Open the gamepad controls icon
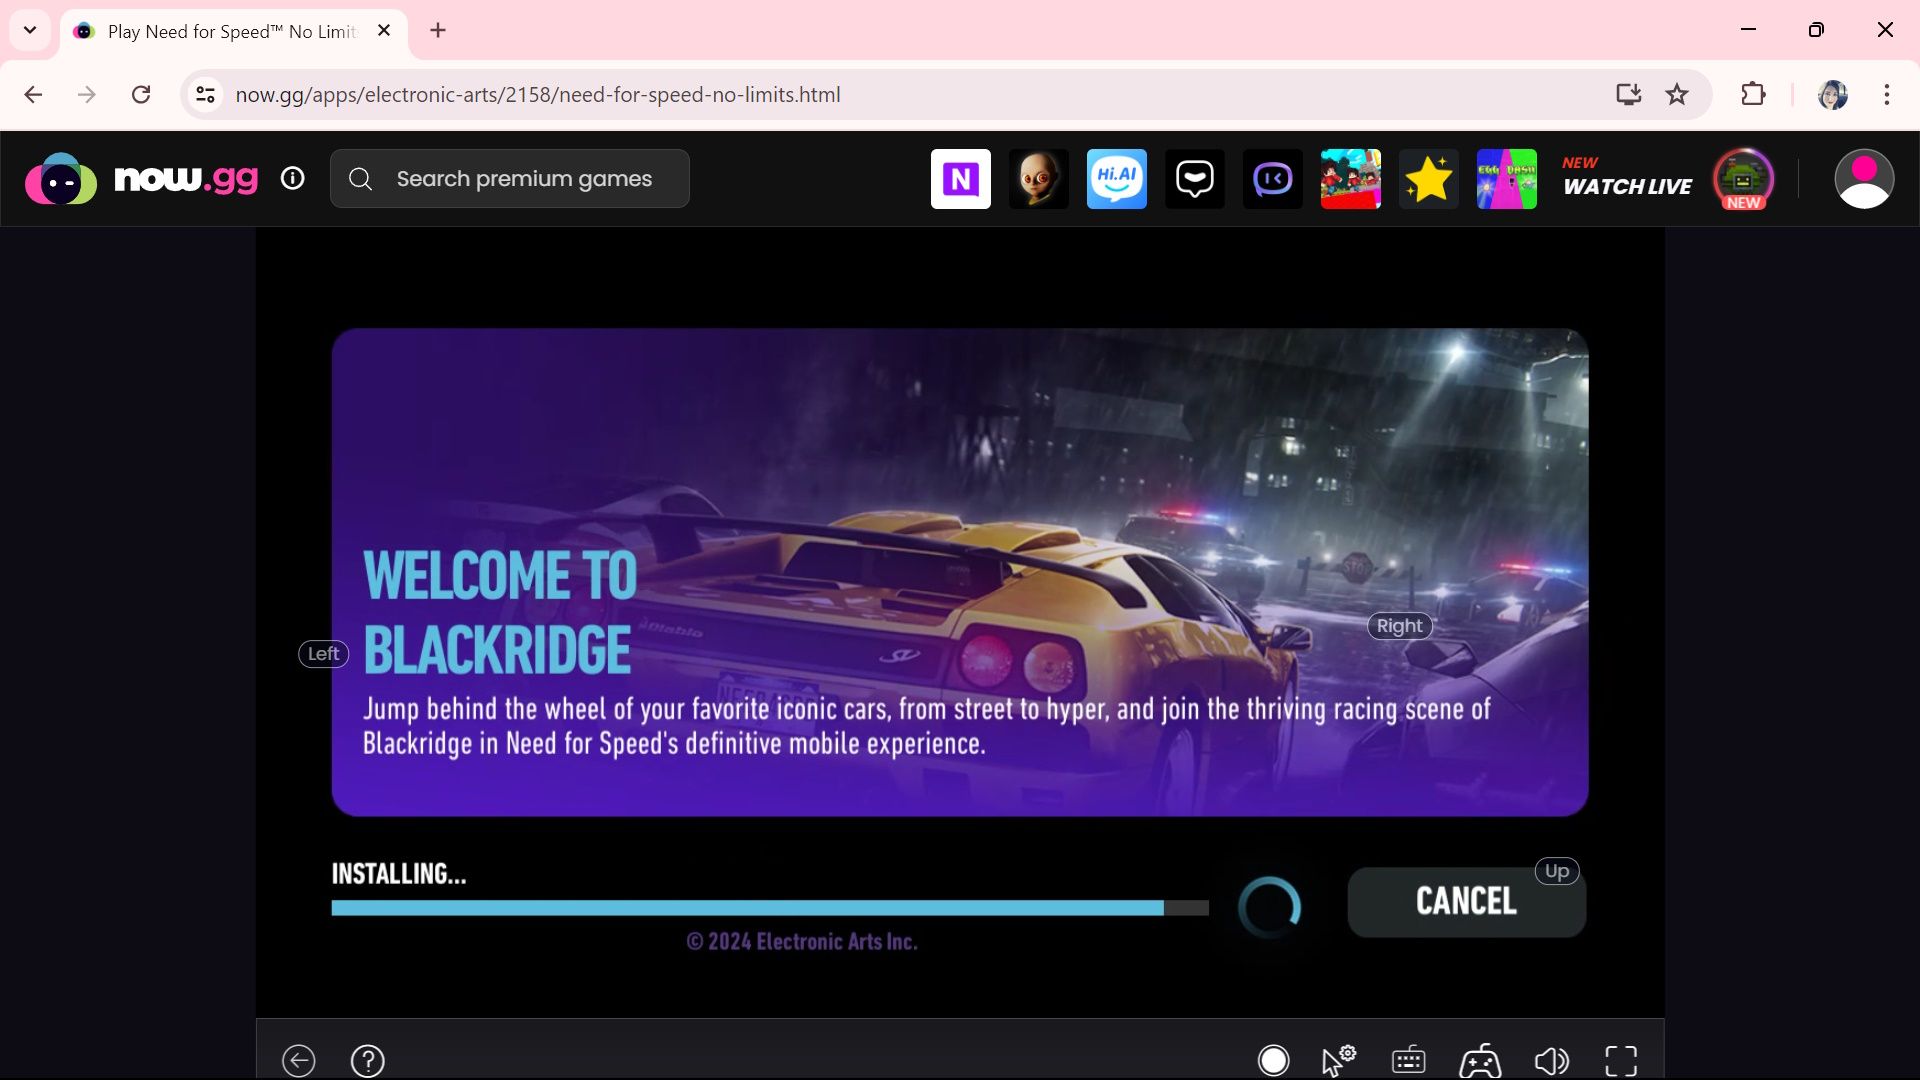1920x1080 pixels. (x=1480, y=1060)
